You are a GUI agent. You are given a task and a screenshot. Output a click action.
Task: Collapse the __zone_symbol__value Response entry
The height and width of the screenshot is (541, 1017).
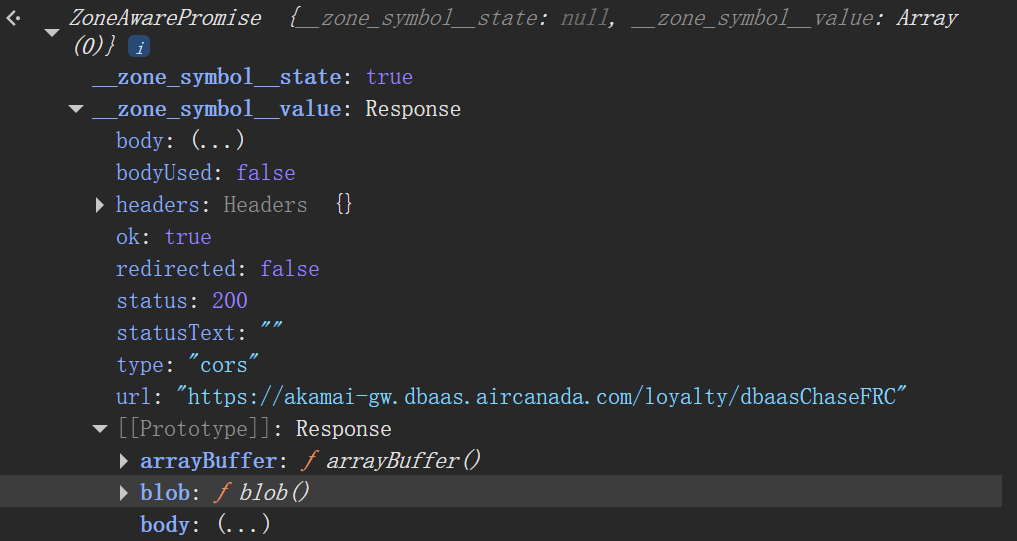point(76,109)
